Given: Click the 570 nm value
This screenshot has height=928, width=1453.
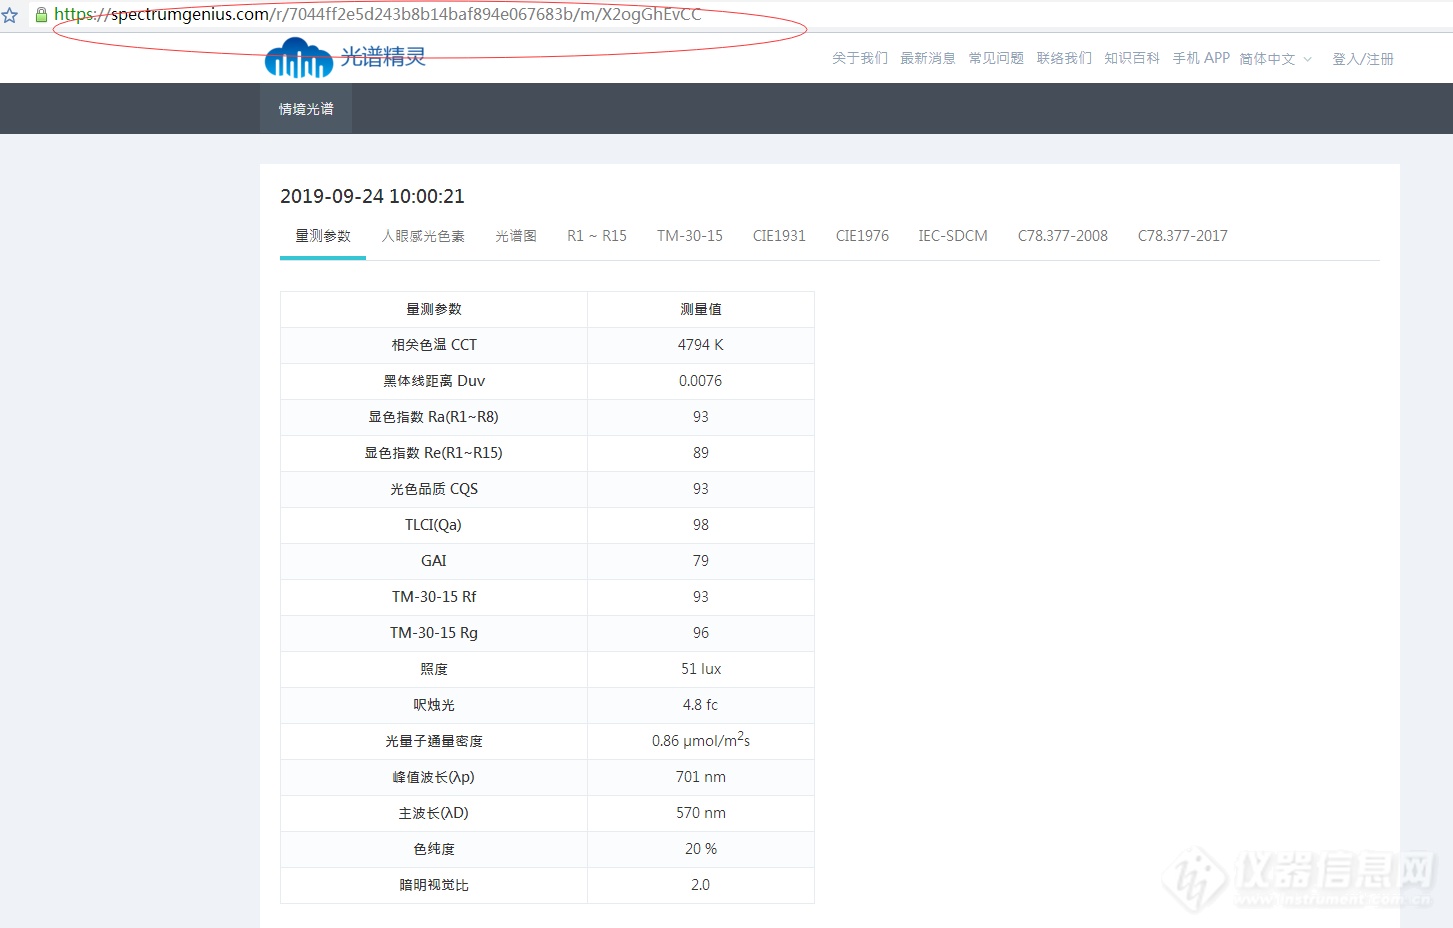Looking at the screenshot, I should [x=701, y=813].
